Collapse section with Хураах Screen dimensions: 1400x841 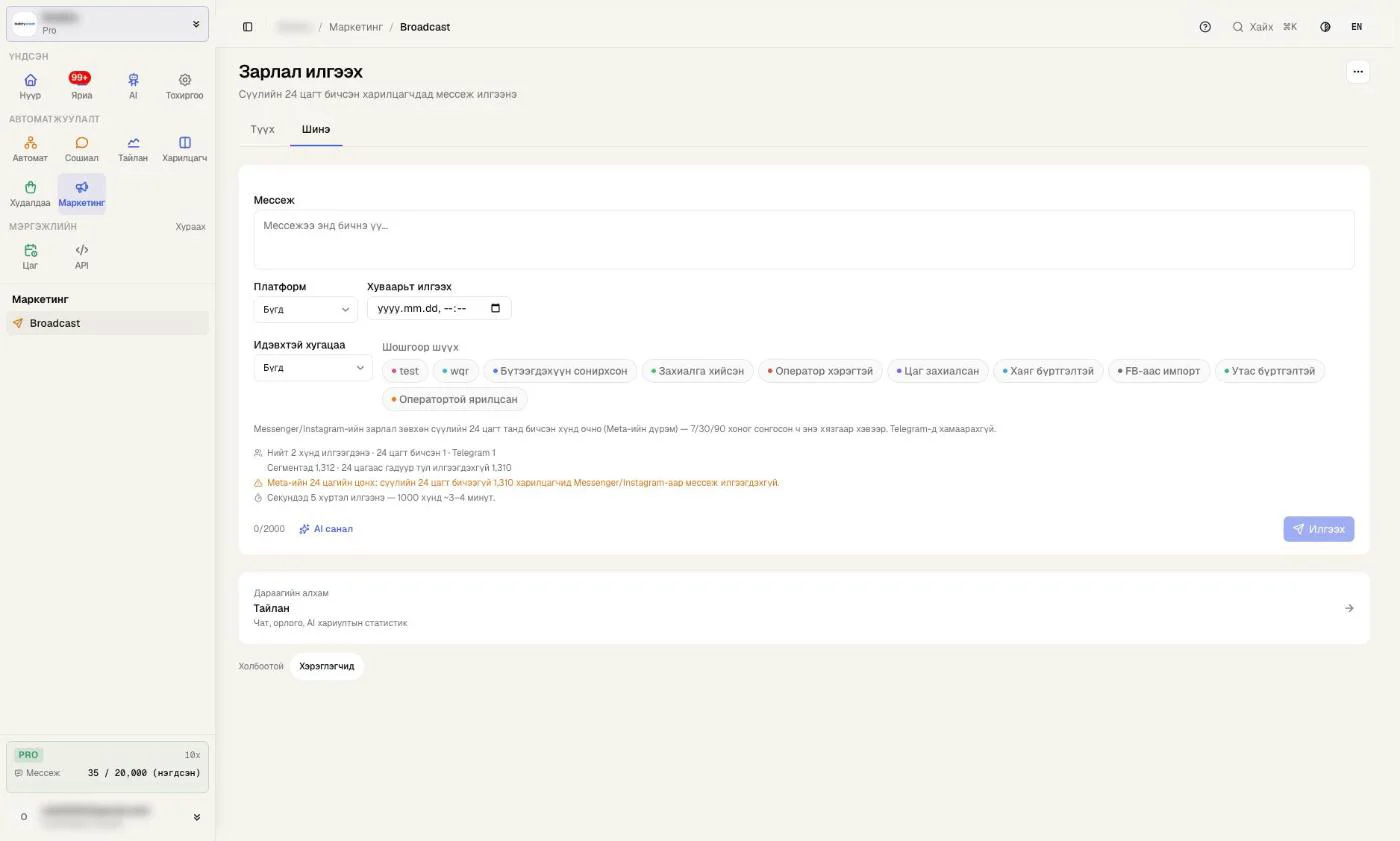(x=190, y=227)
